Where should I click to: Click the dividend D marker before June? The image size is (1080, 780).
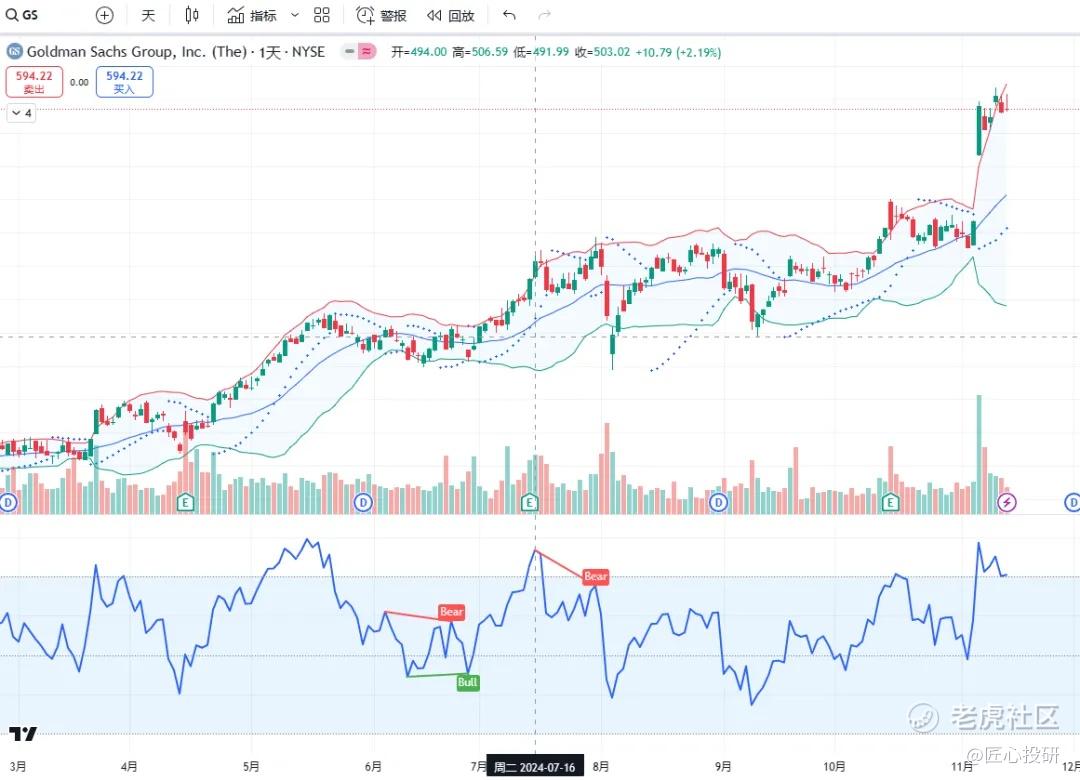coord(363,503)
